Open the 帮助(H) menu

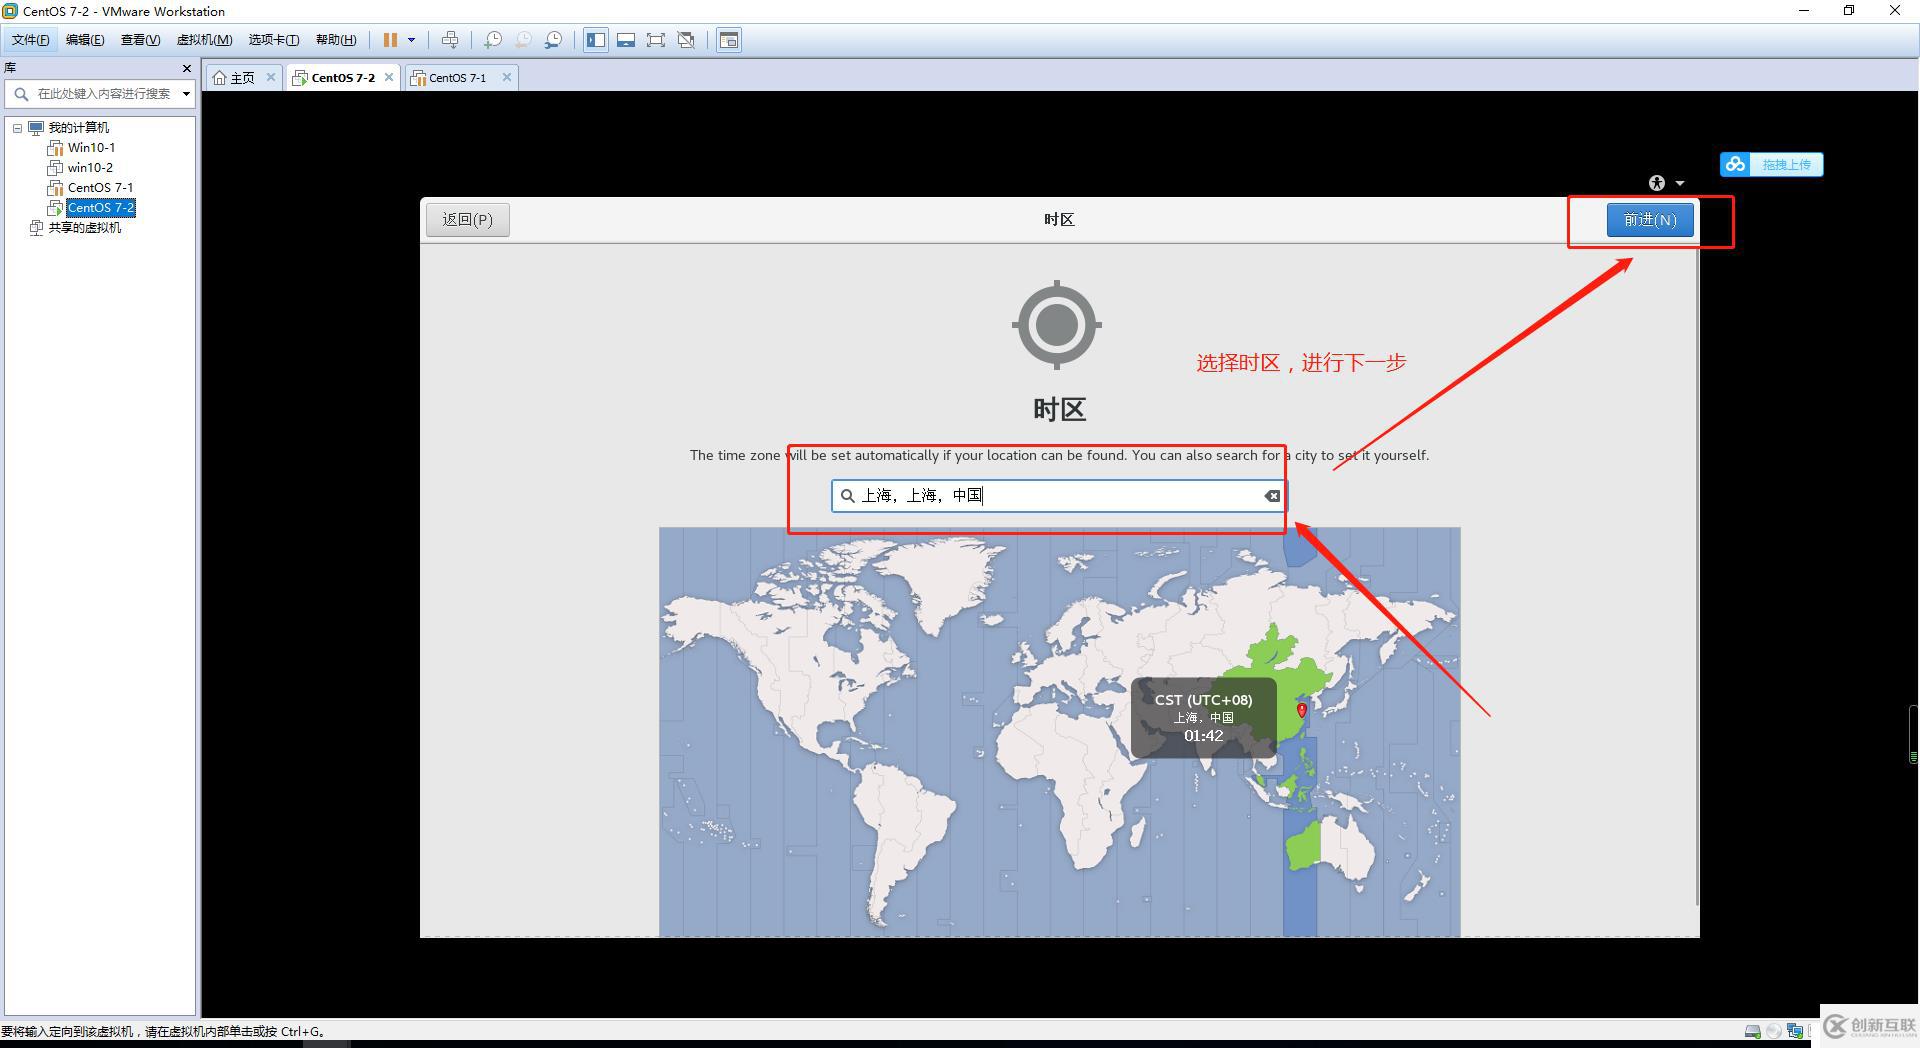[x=335, y=40]
